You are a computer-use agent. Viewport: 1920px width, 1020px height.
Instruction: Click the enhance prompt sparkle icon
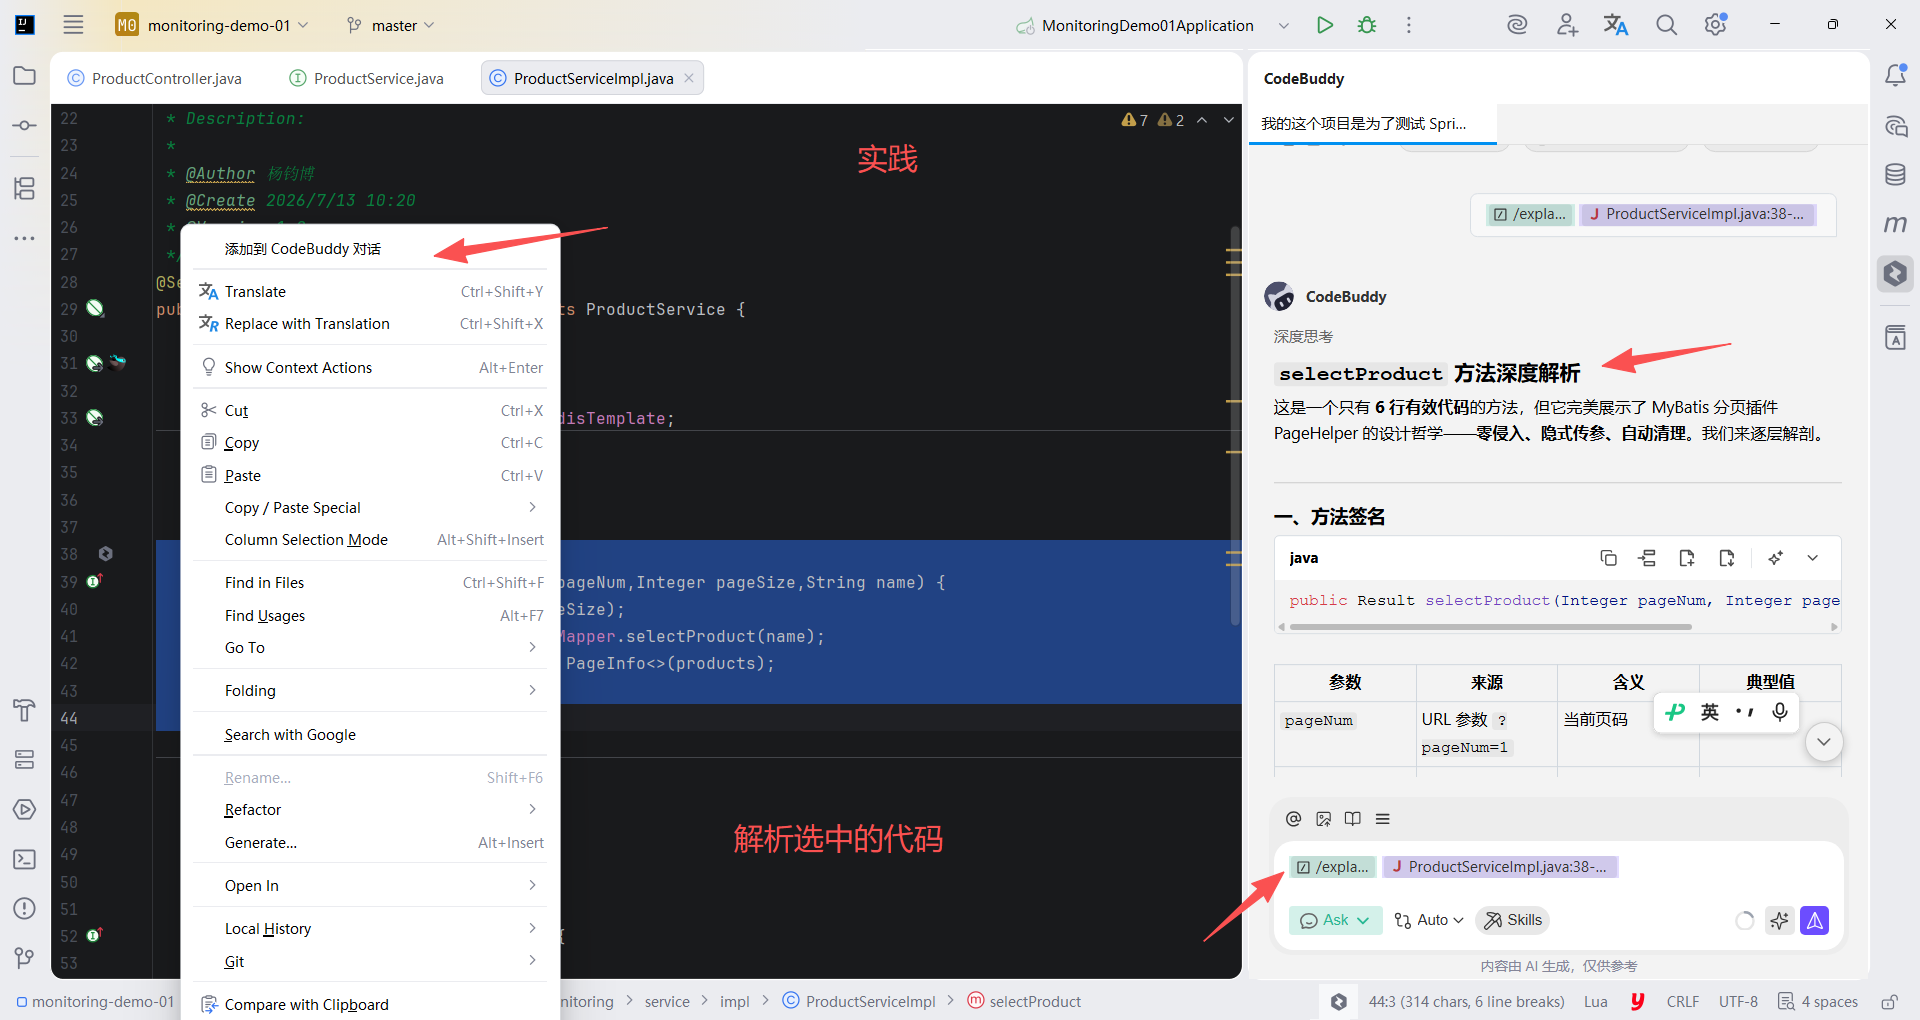[x=1779, y=920]
